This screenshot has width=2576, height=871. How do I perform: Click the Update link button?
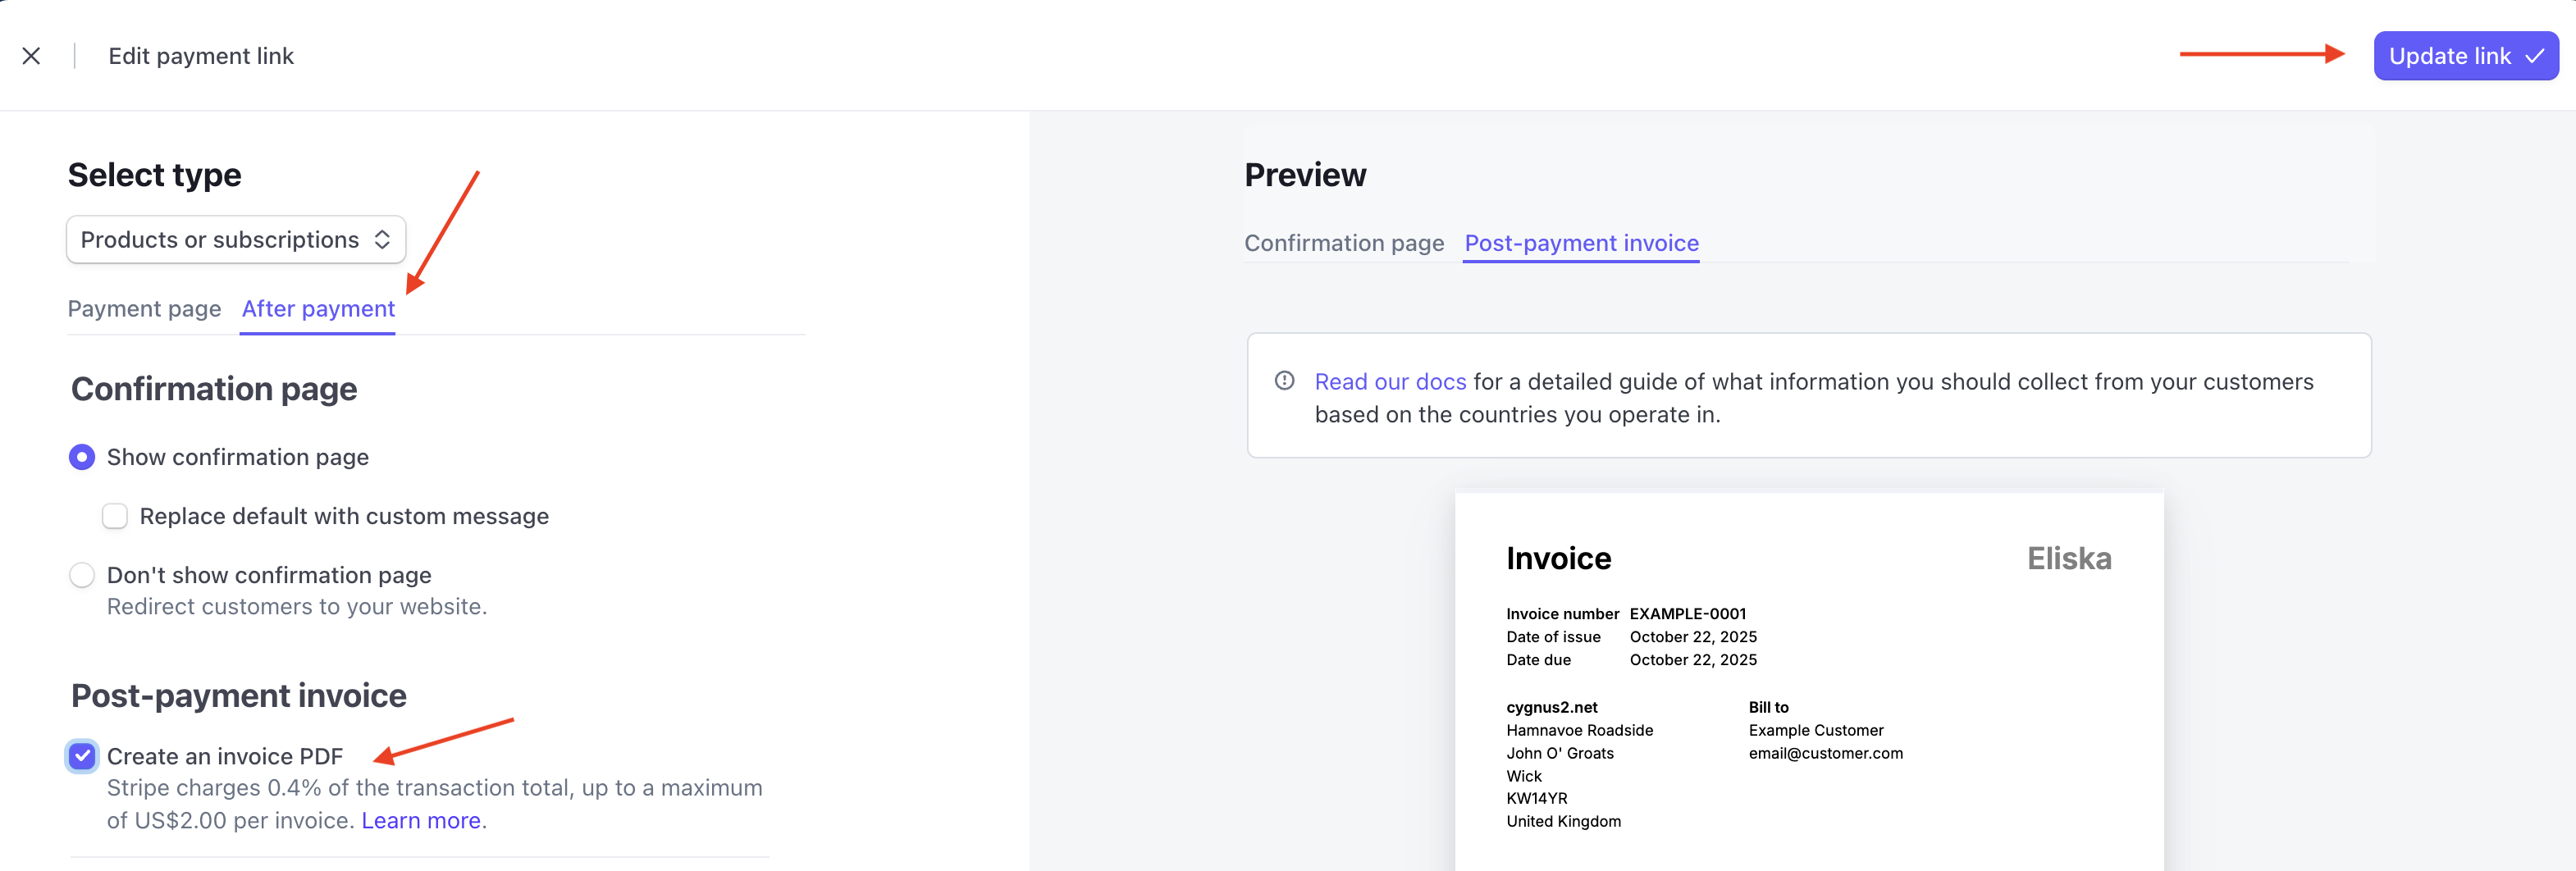click(2449, 56)
